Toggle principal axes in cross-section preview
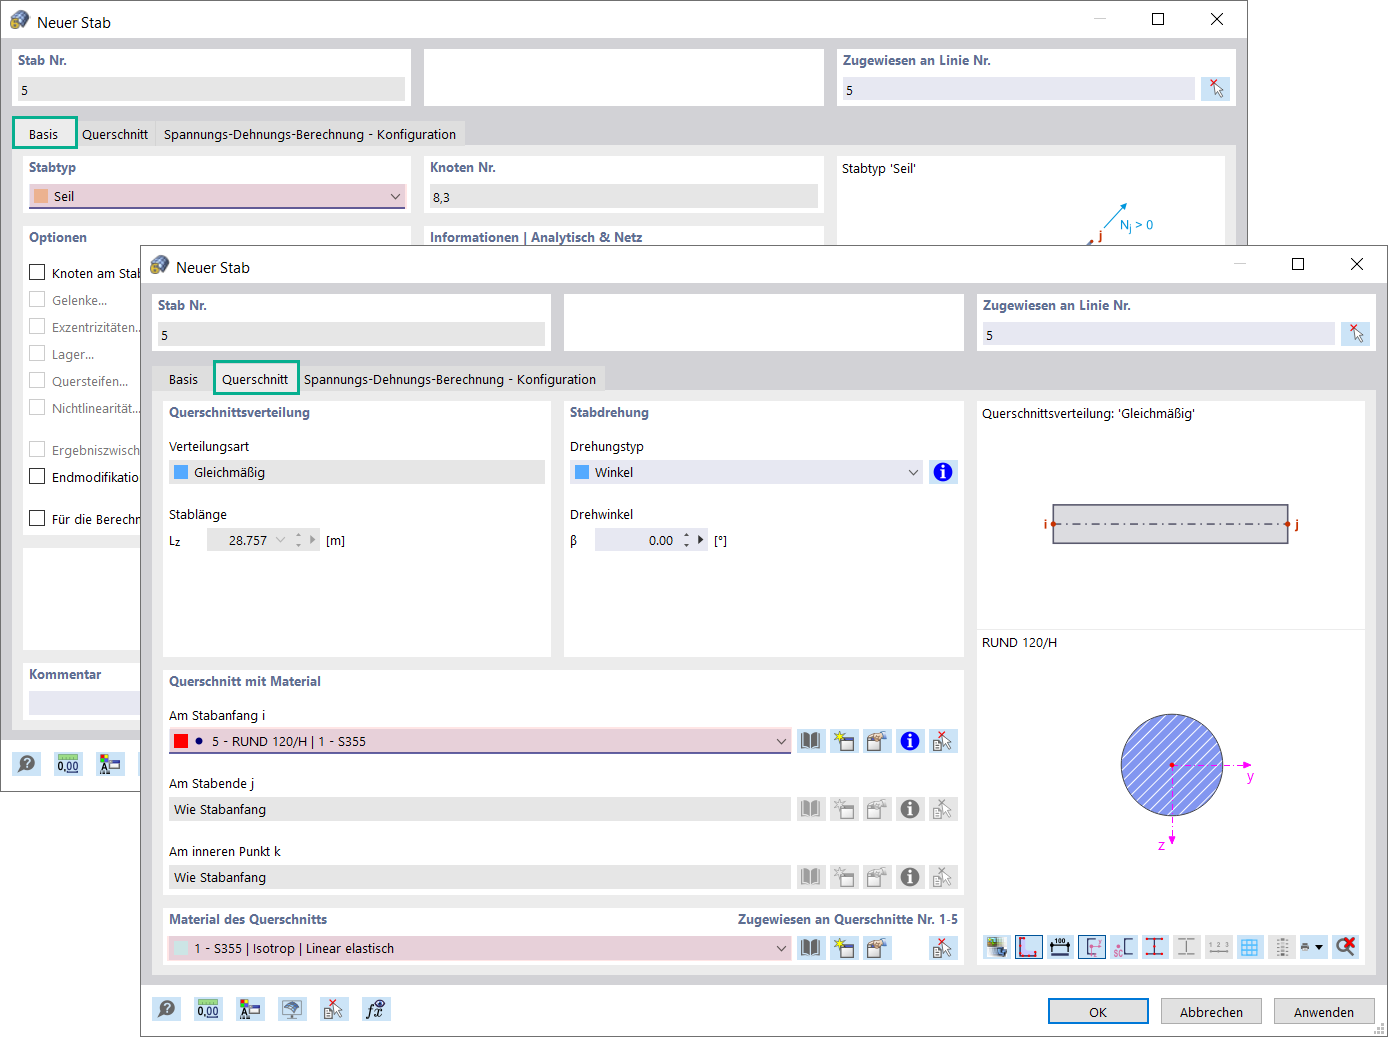Image resolution: width=1400 pixels, height=1050 pixels. [x=1092, y=947]
